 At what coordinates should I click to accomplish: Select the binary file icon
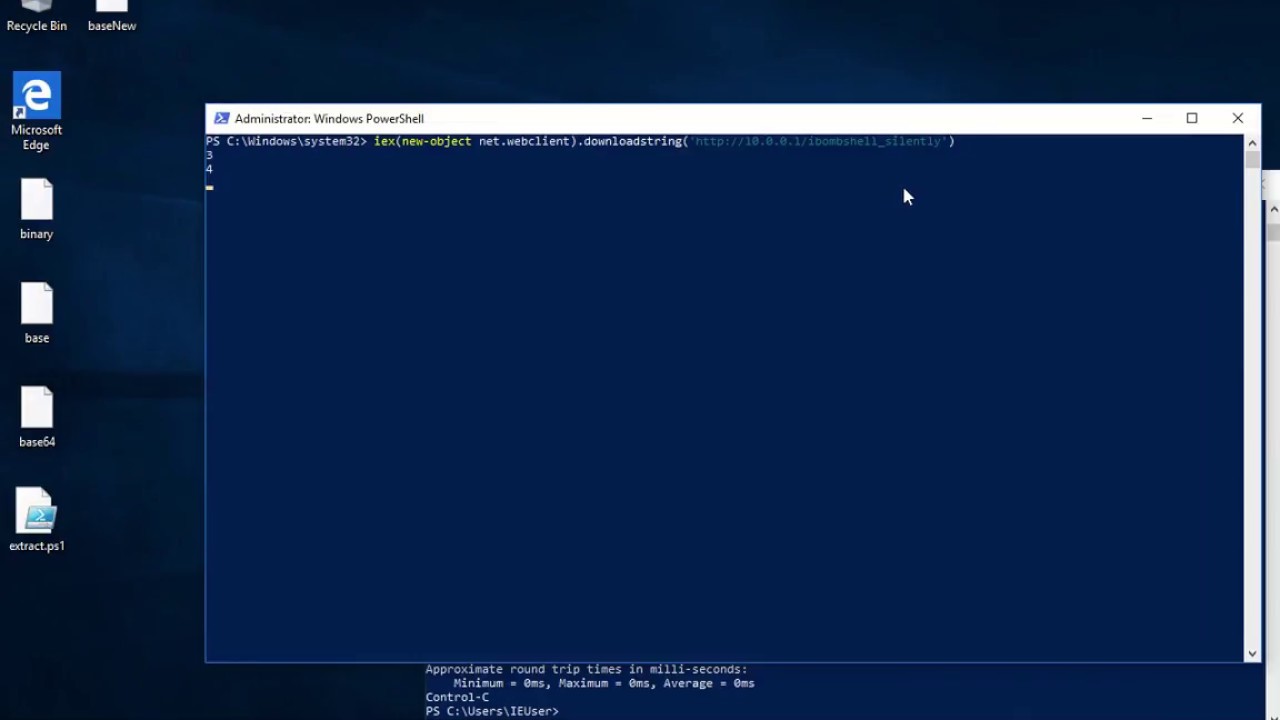point(36,209)
